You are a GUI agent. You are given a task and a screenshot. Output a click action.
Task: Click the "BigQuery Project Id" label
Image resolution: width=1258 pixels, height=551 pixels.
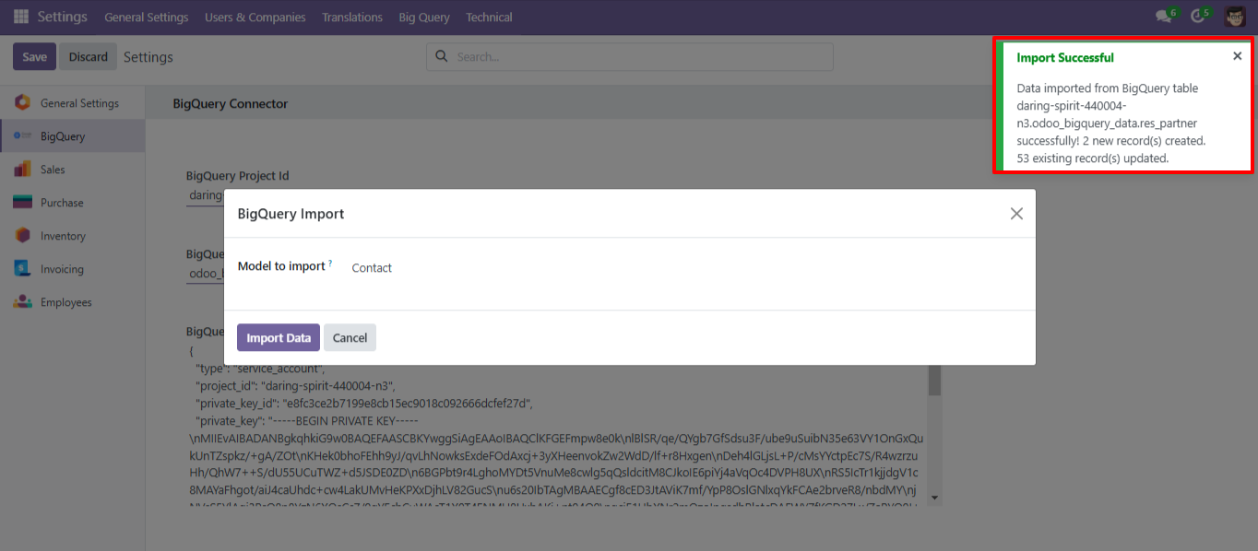coord(238,176)
